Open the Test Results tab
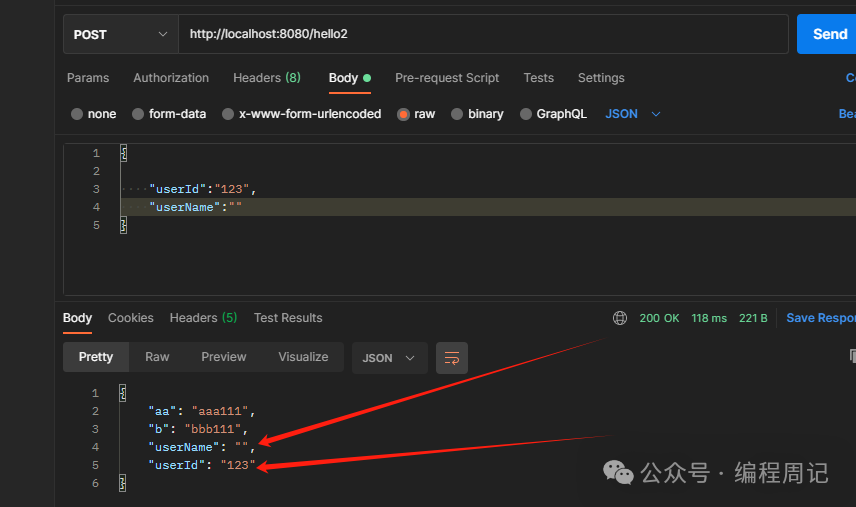Screen dimensions: 856x507 (288, 318)
